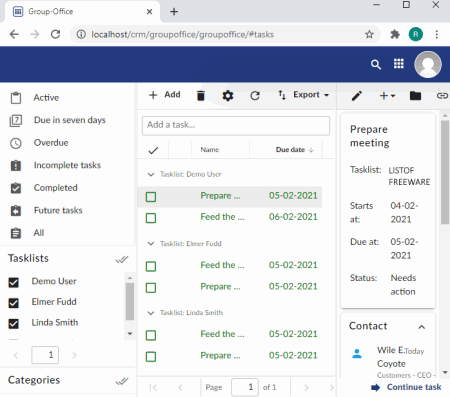Focus the Add a task field

[236, 125]
